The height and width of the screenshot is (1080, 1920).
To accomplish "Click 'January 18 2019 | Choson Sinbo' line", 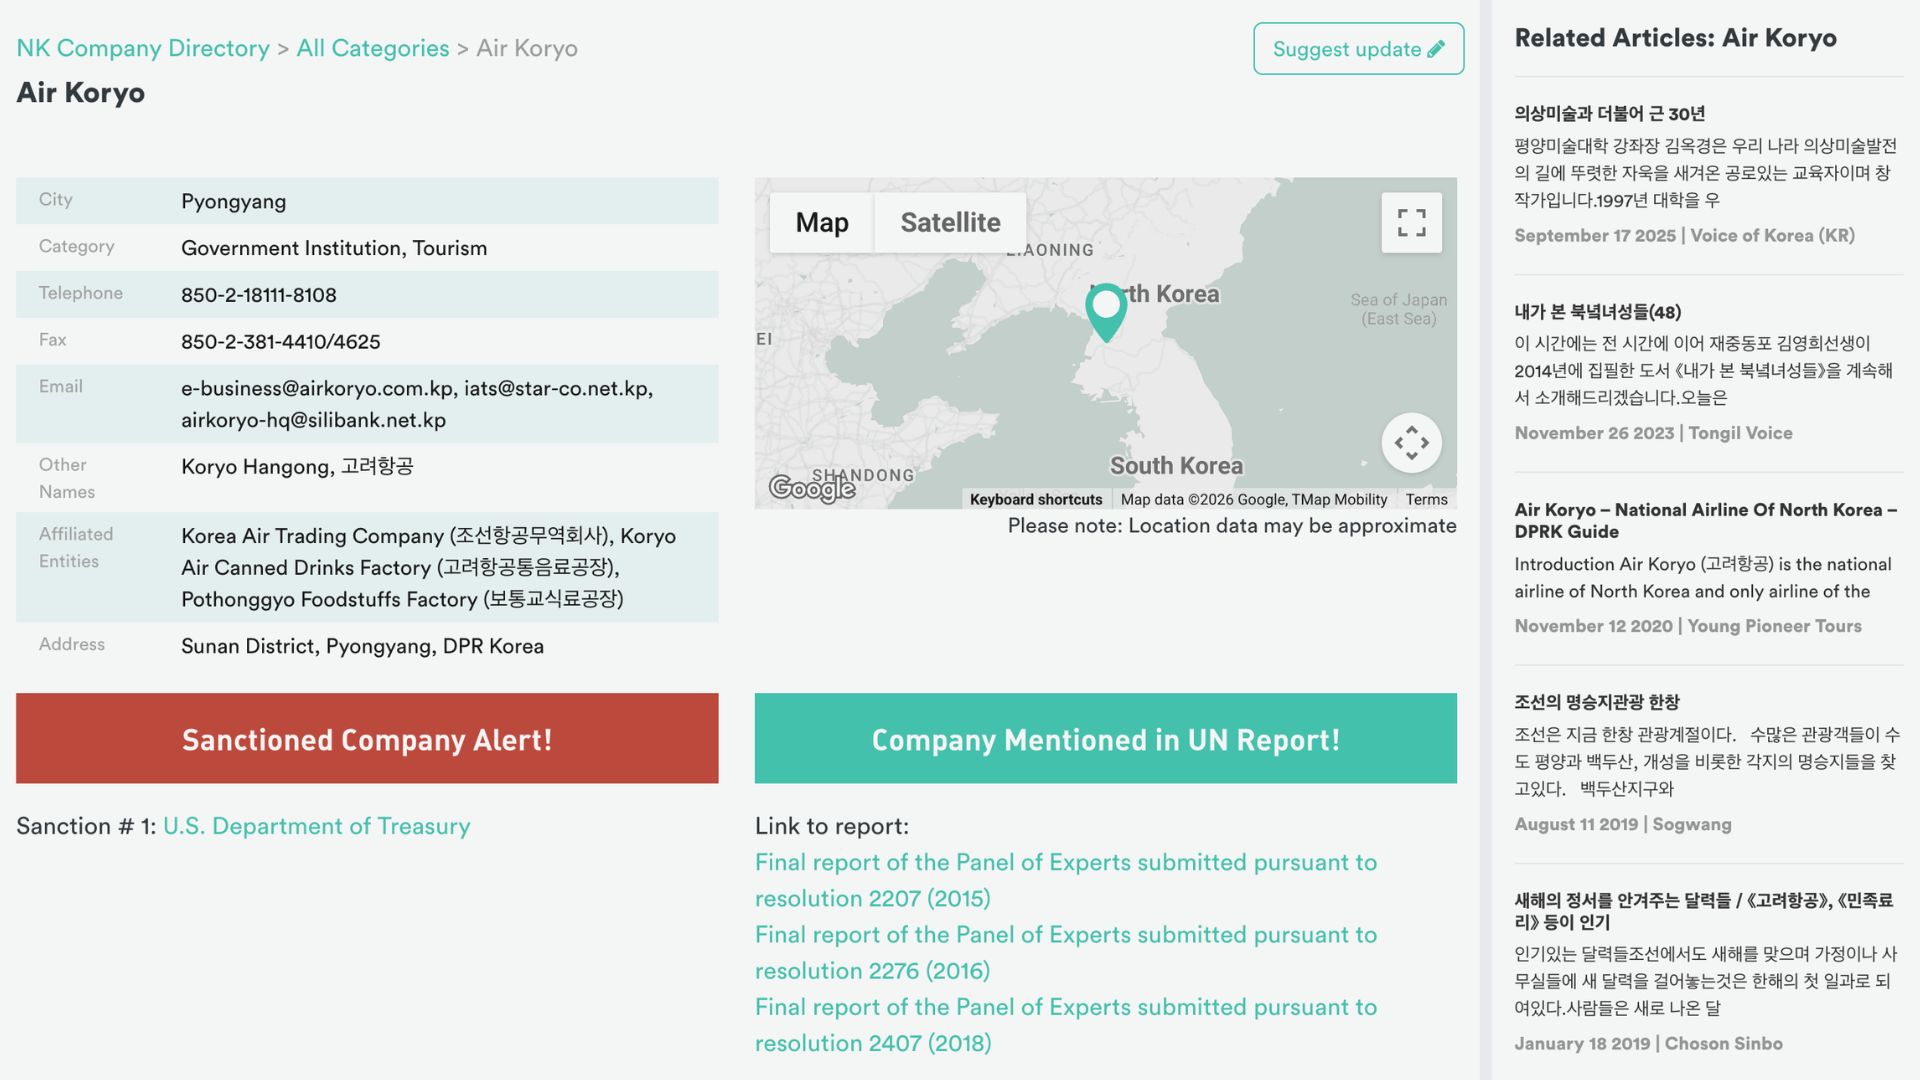I will (x=1648, y=1043).
